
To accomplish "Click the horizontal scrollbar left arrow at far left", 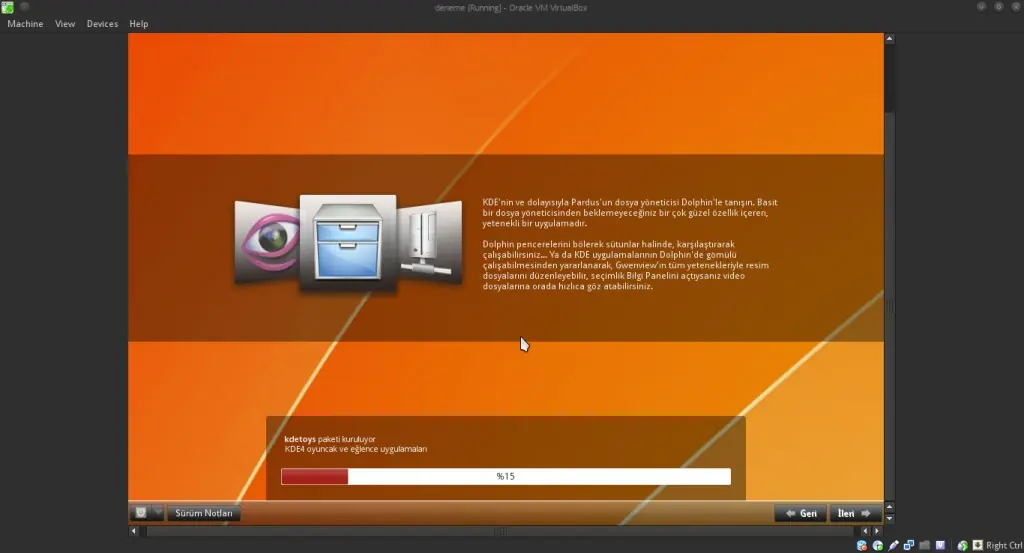I will (x=134, y=531).
